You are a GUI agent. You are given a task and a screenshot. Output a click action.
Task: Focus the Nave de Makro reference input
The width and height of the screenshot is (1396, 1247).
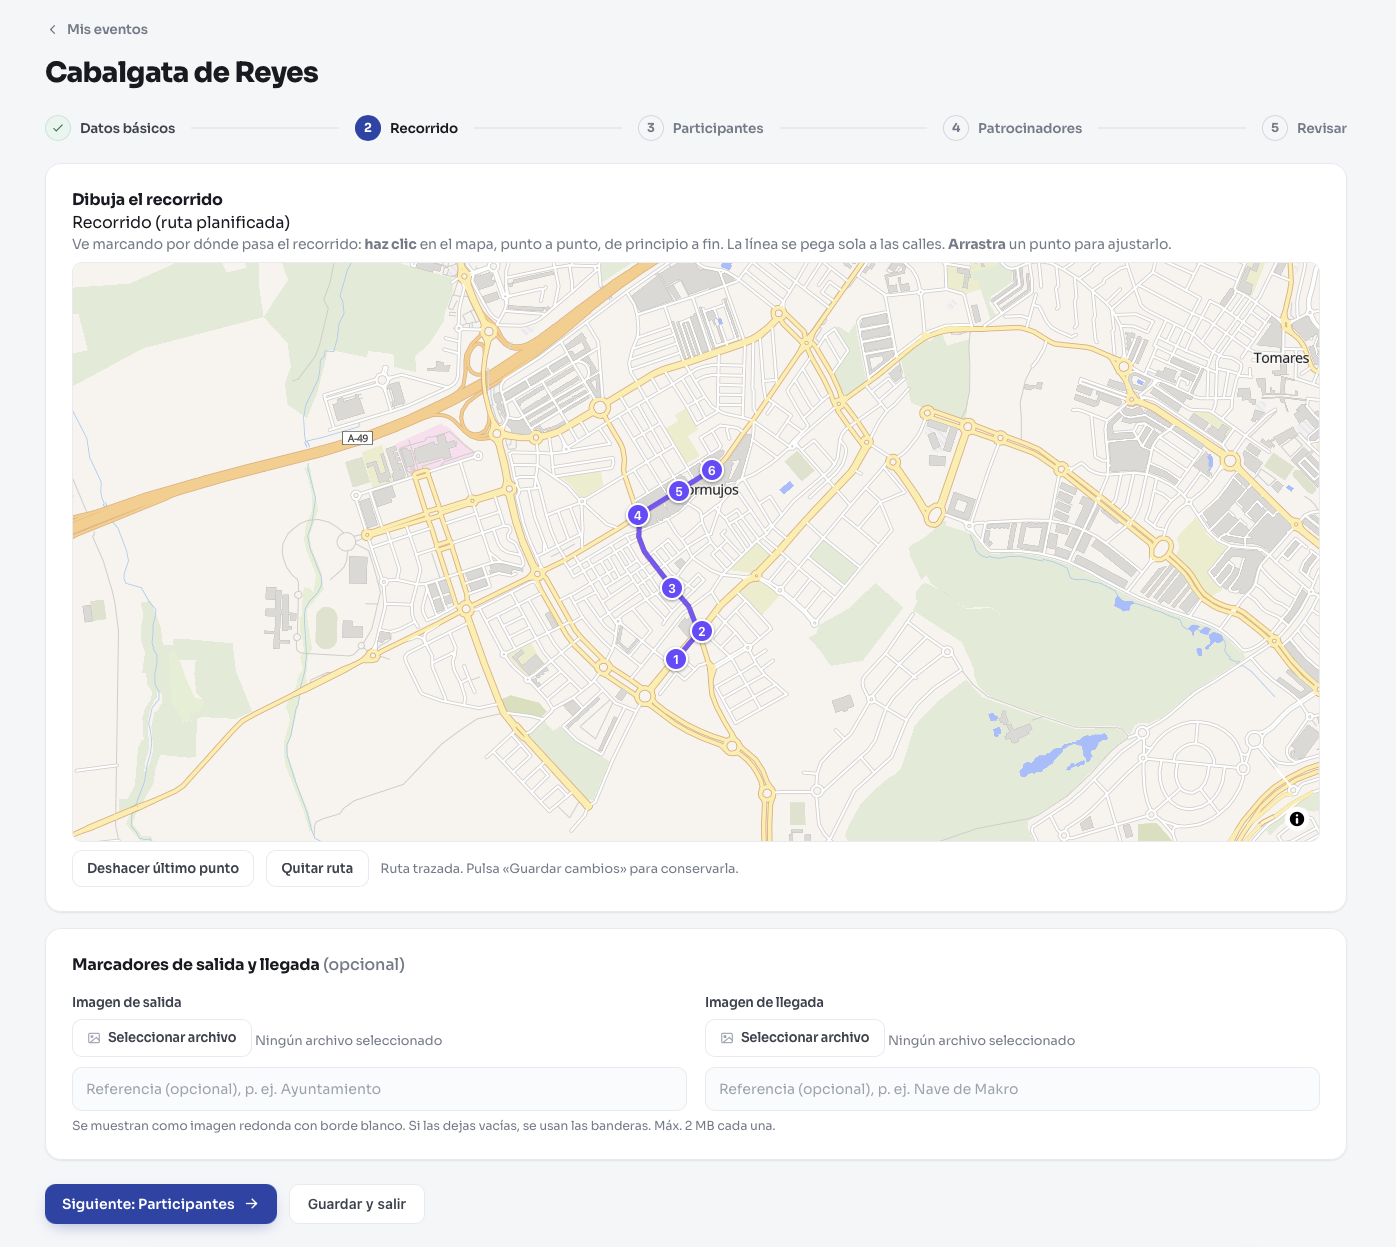[1012, 1089]
